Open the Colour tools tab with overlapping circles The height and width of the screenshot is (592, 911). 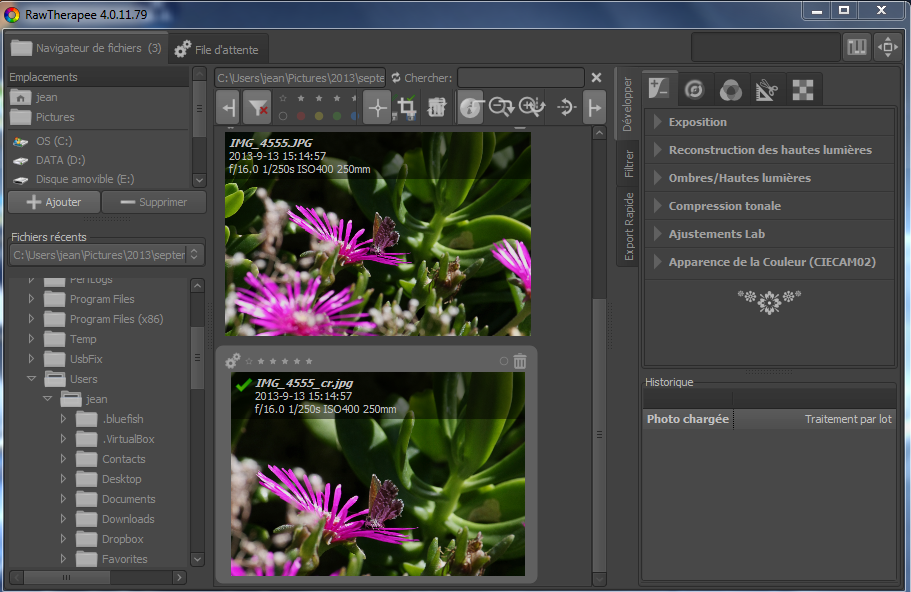(730, 89)
